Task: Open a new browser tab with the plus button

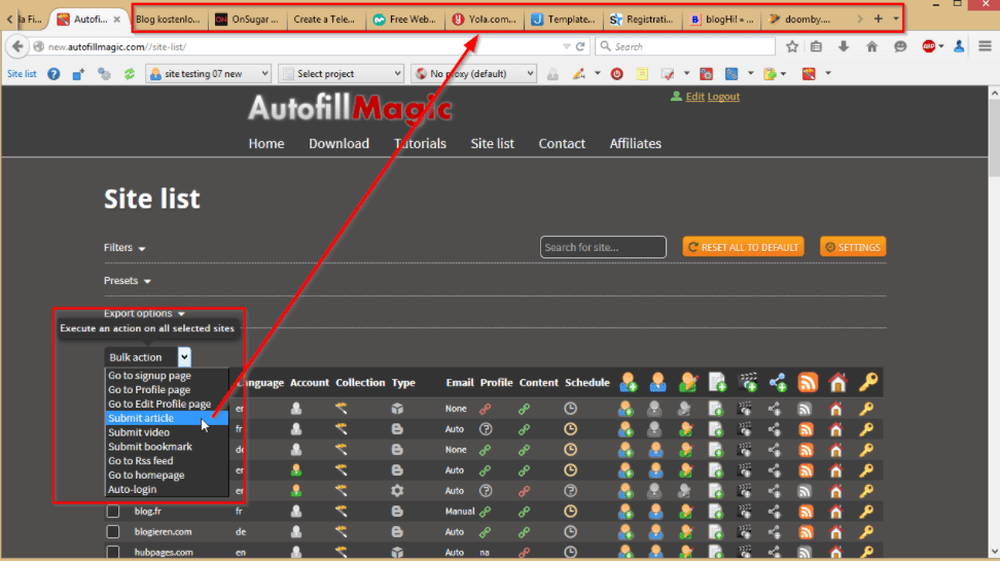Action: pyautogui.click(x=878, y=19)
